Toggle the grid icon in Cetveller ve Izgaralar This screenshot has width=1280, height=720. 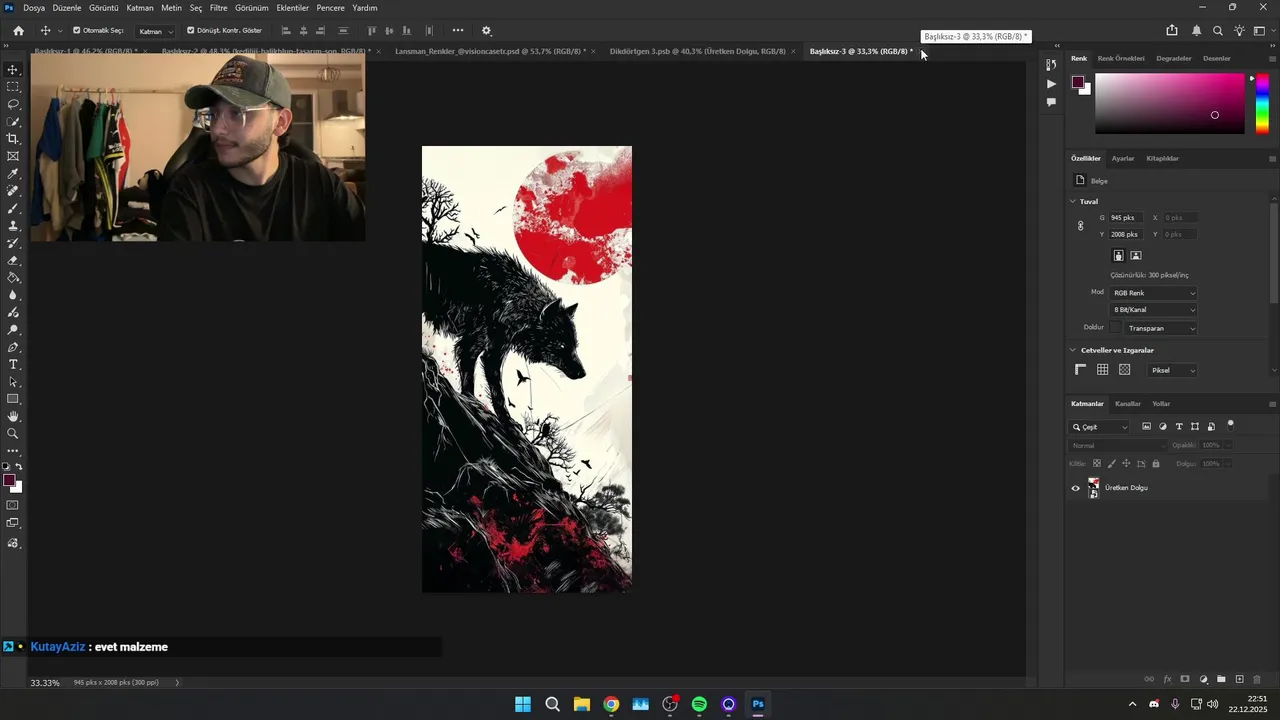click(1102, 370)
